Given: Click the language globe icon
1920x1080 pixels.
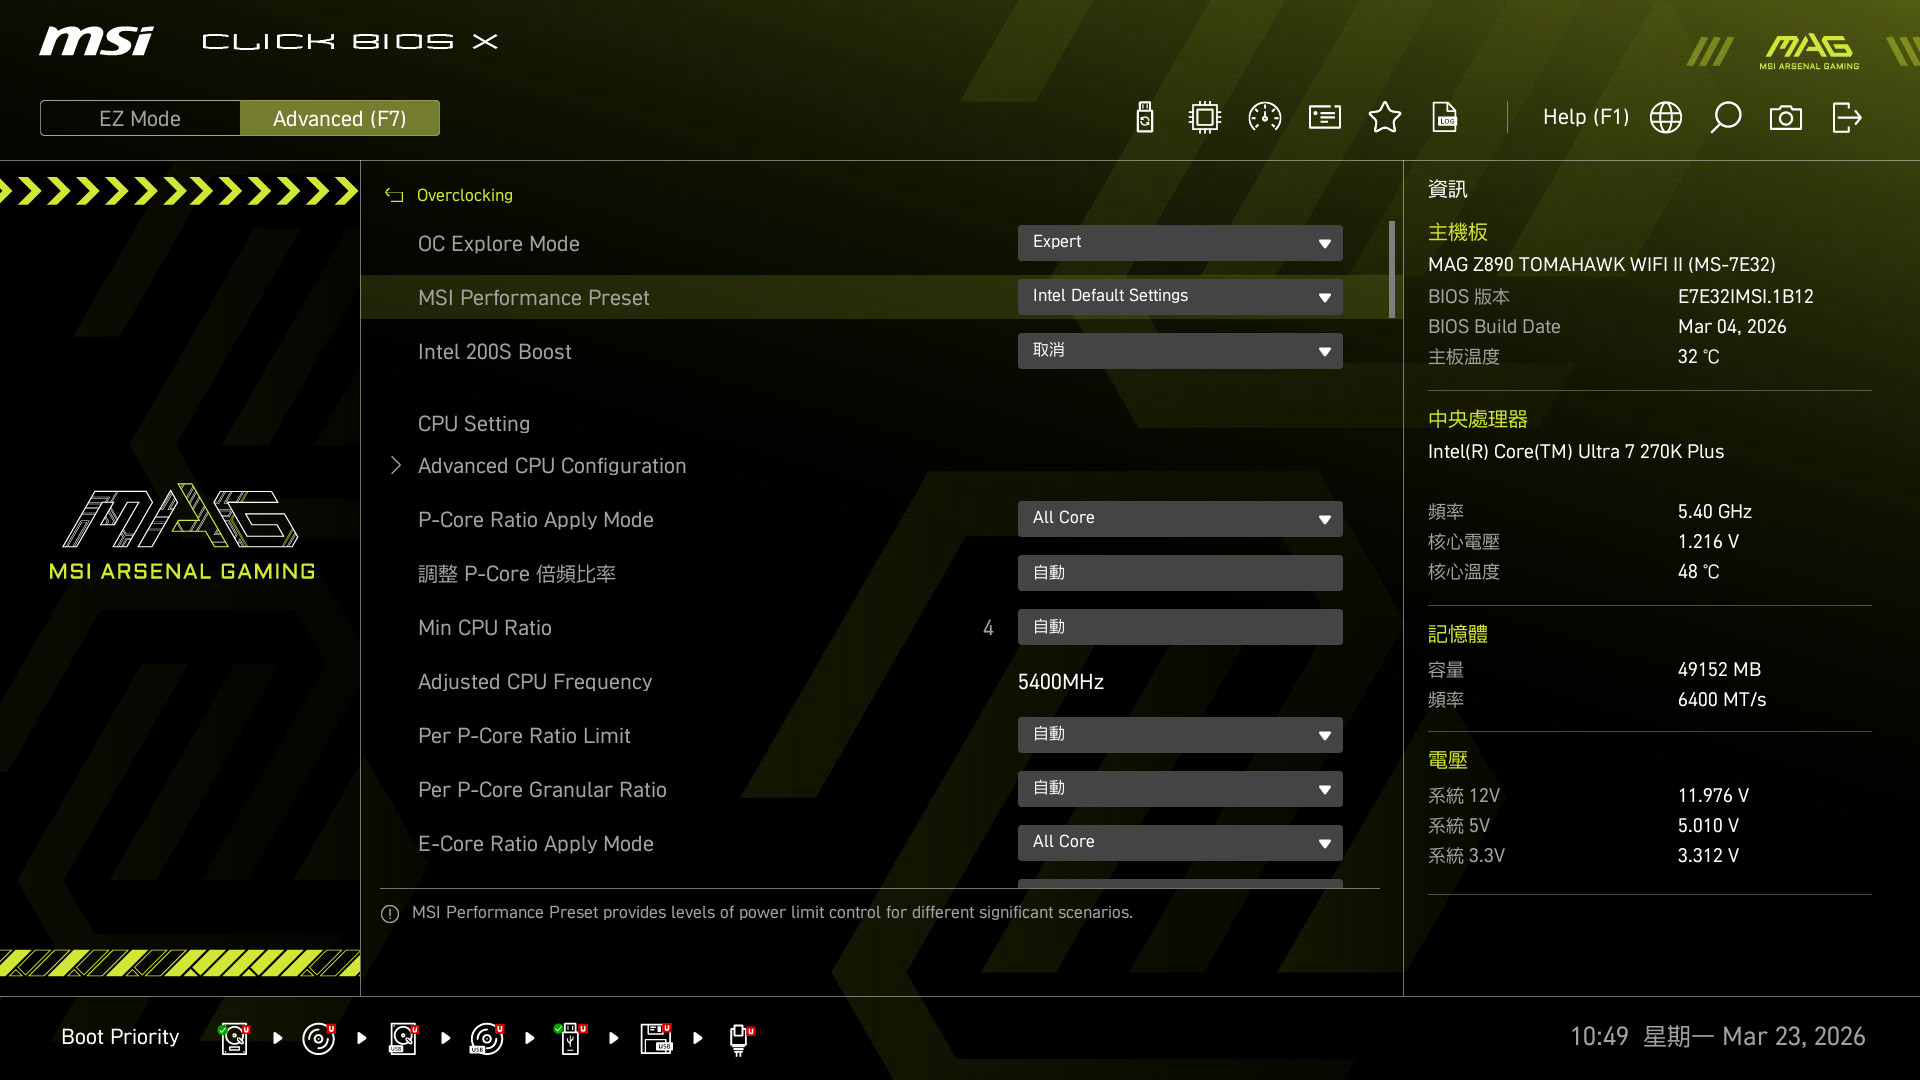Looking at the screenshot, I should 1666,118.
